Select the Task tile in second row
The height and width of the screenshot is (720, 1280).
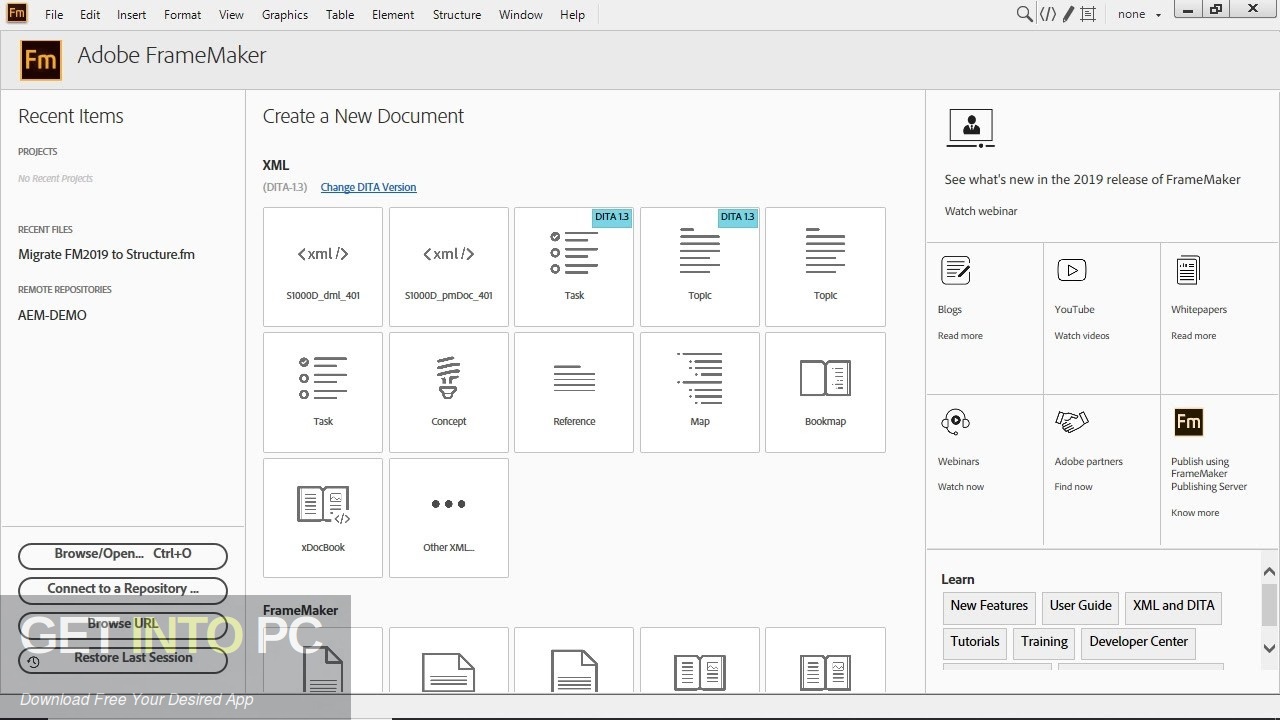tap(323, 392)
